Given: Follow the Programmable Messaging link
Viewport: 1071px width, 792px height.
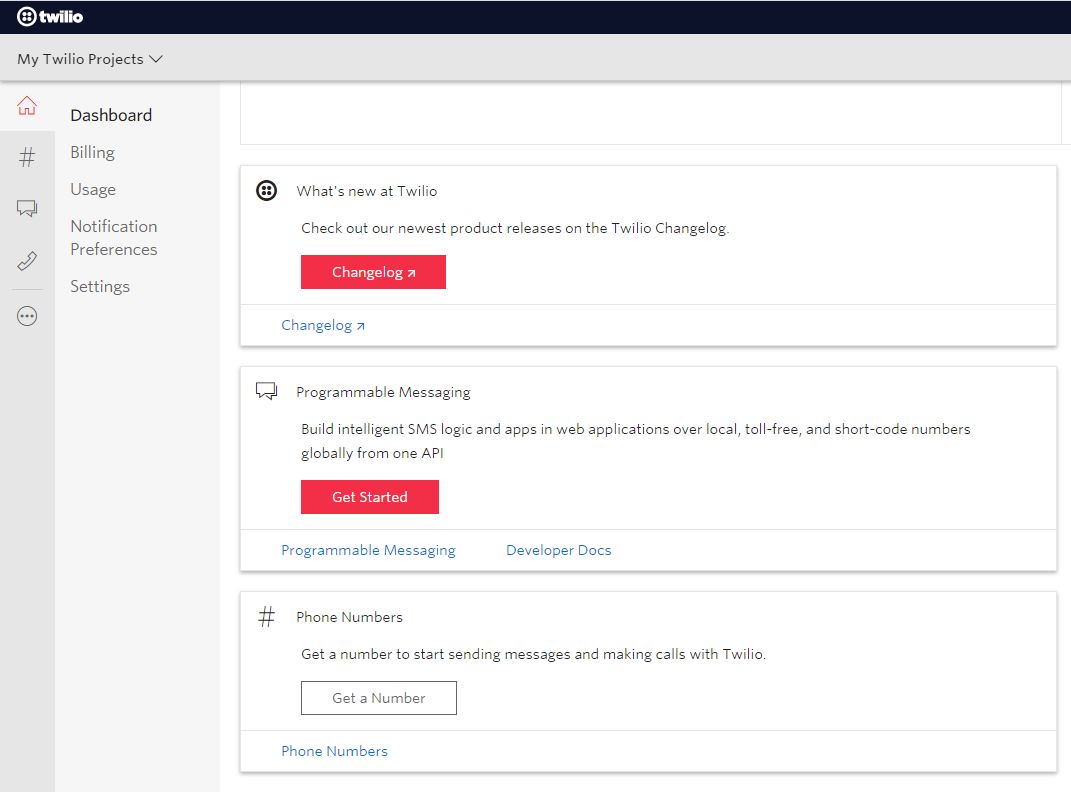Looking at the screenshot, I should click(x=368, y=550).
